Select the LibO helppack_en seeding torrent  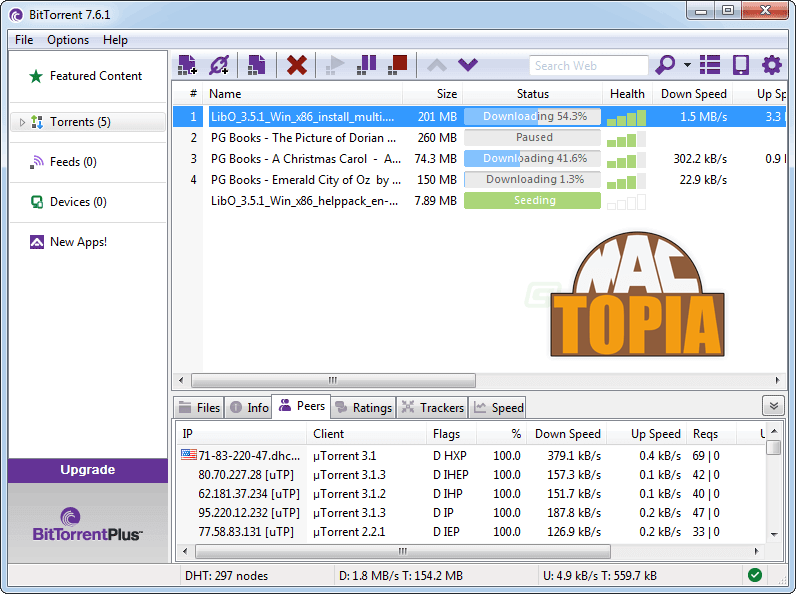[479, 201]
